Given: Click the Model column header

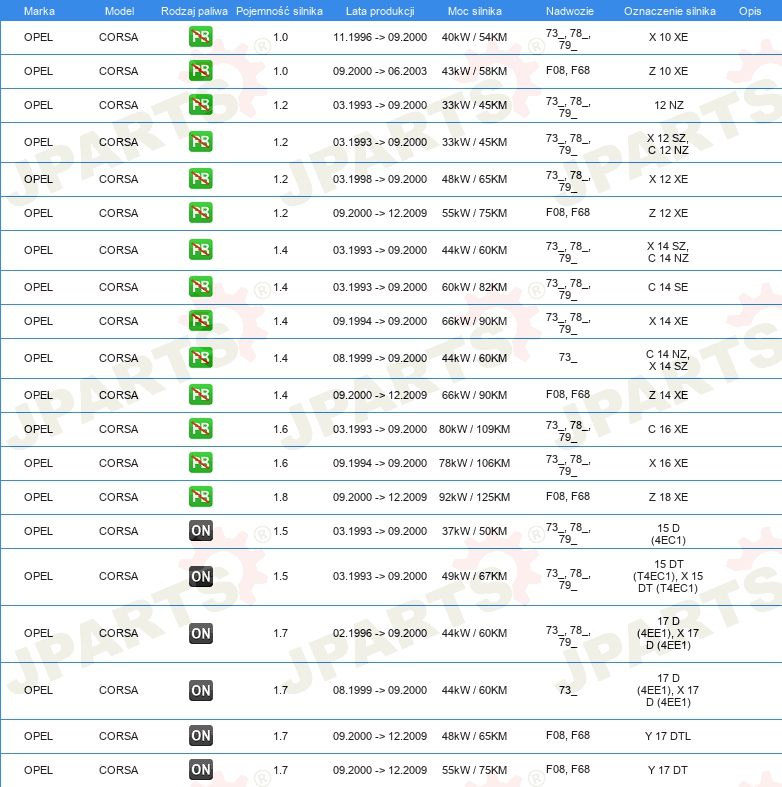Looking at the screenshot, I should tap(119, 11).
